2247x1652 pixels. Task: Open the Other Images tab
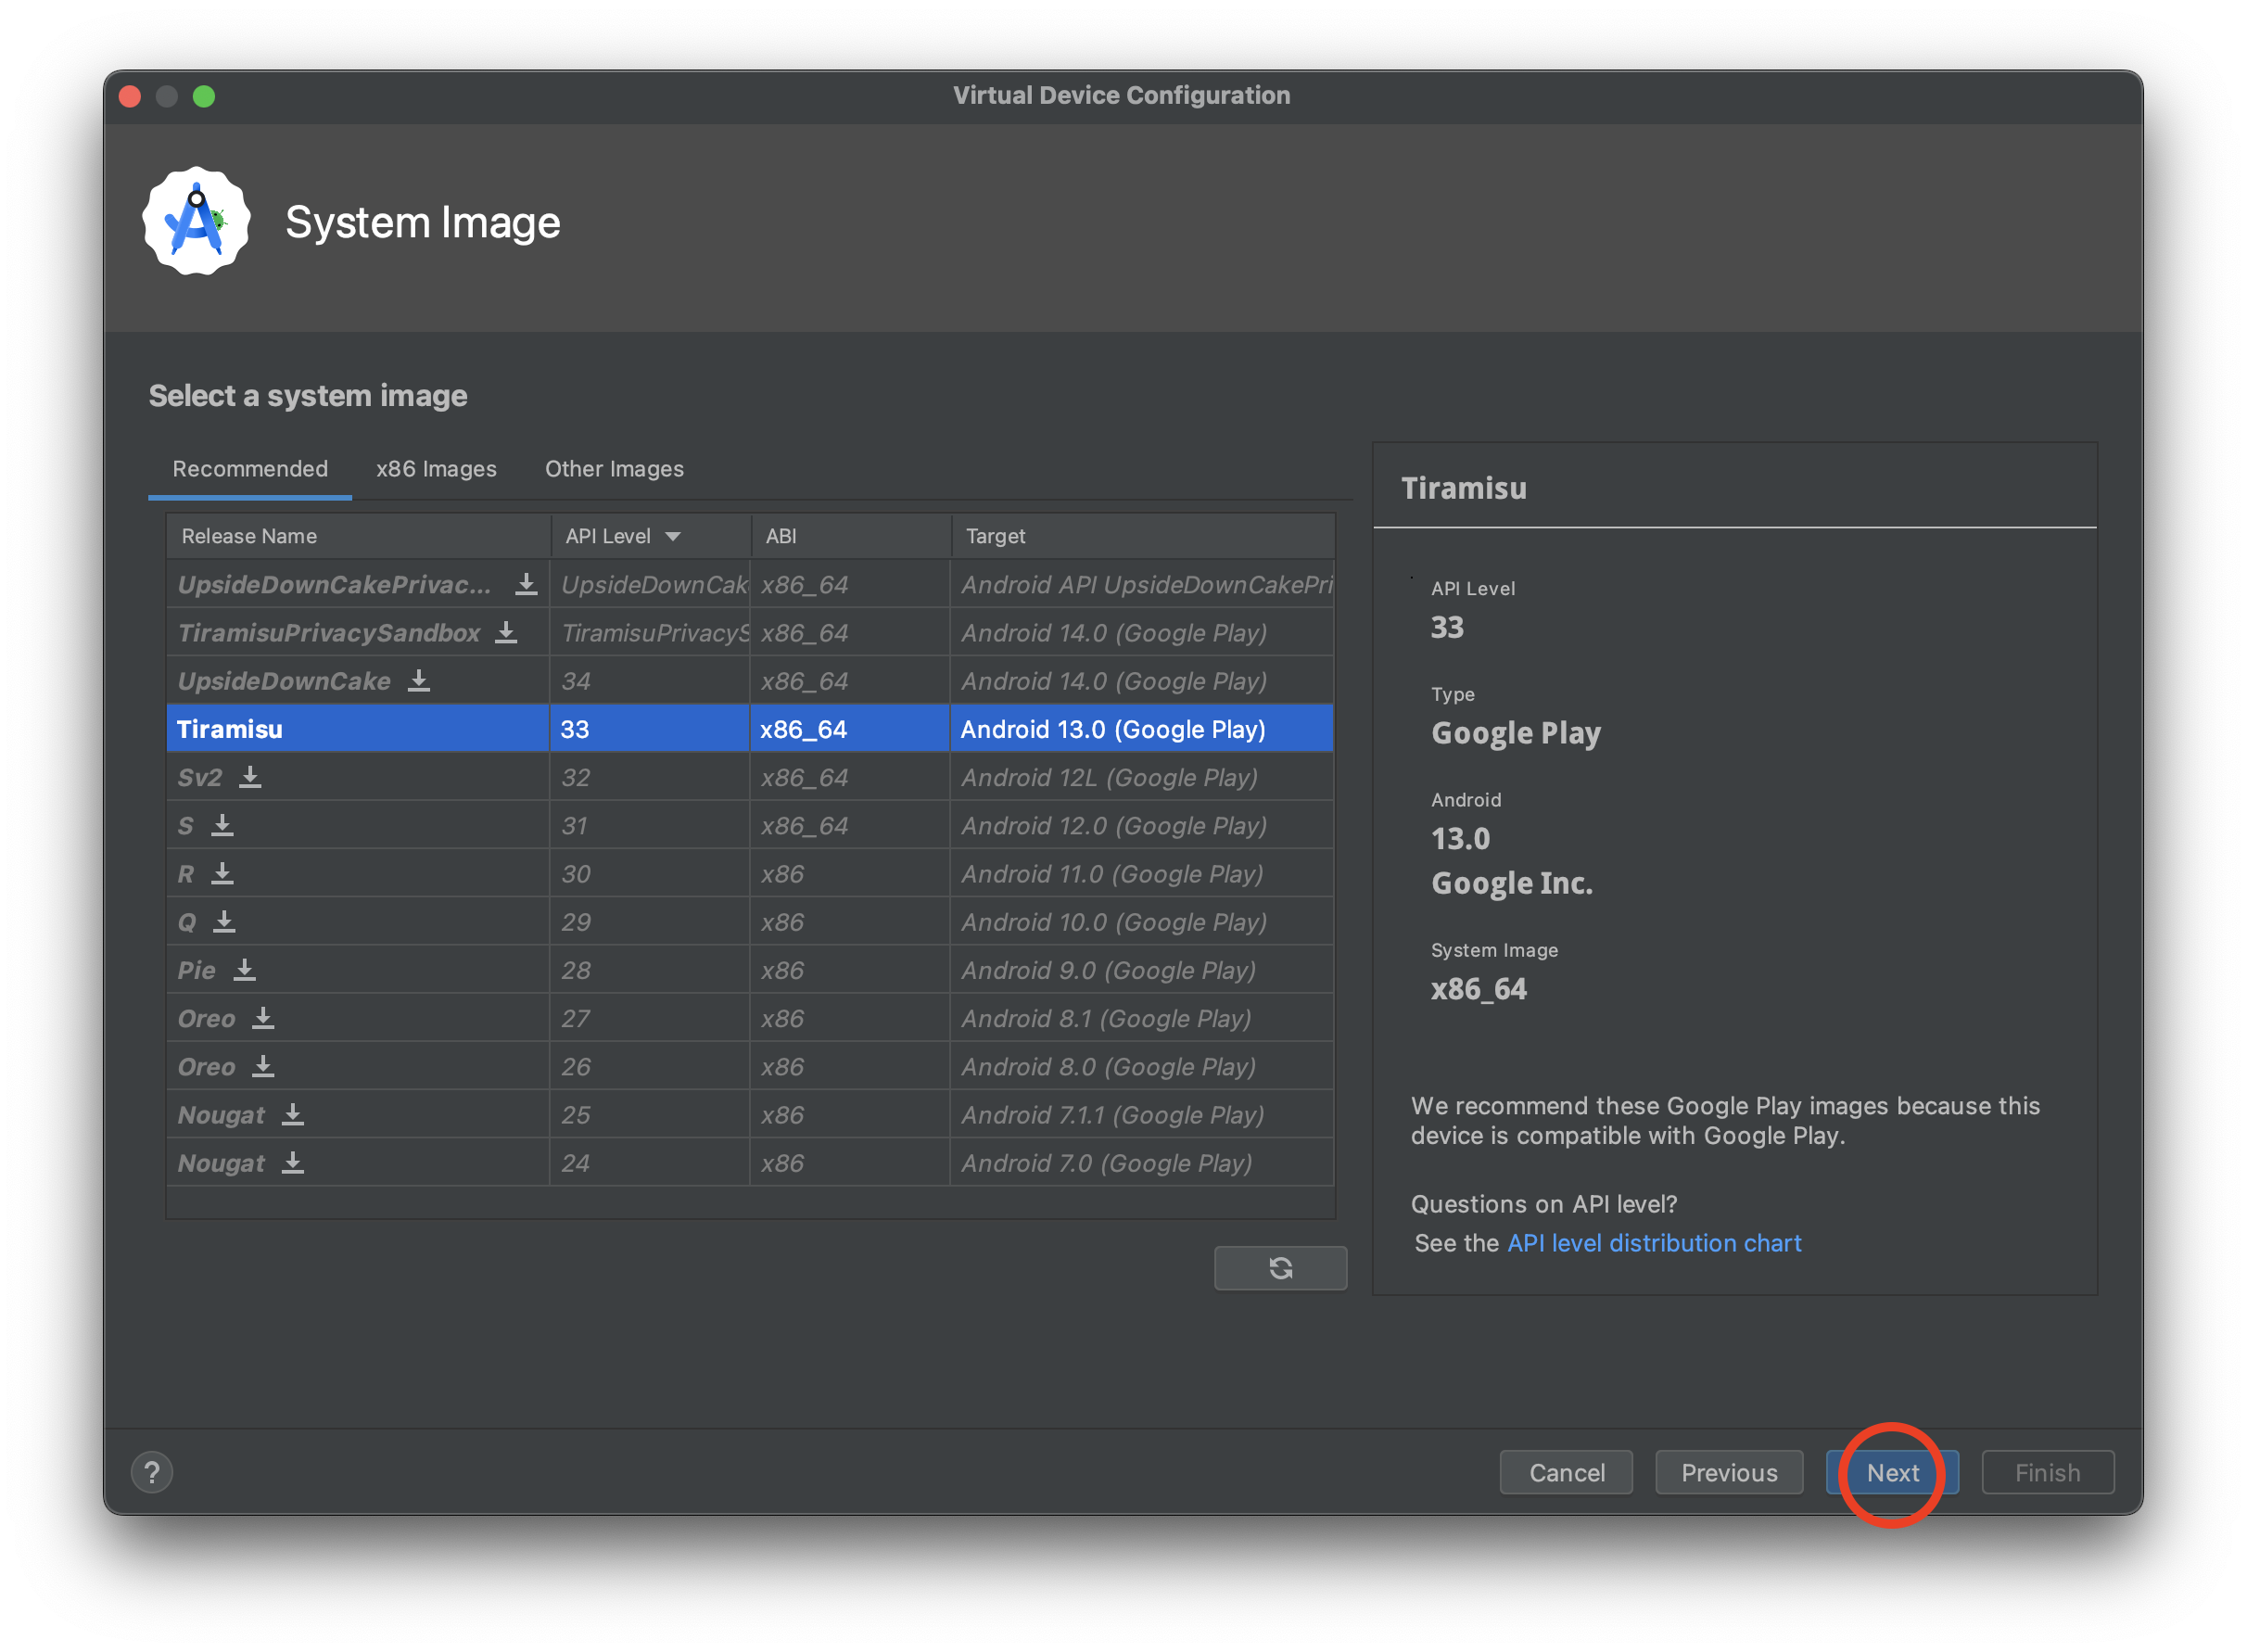coord(614,469)
